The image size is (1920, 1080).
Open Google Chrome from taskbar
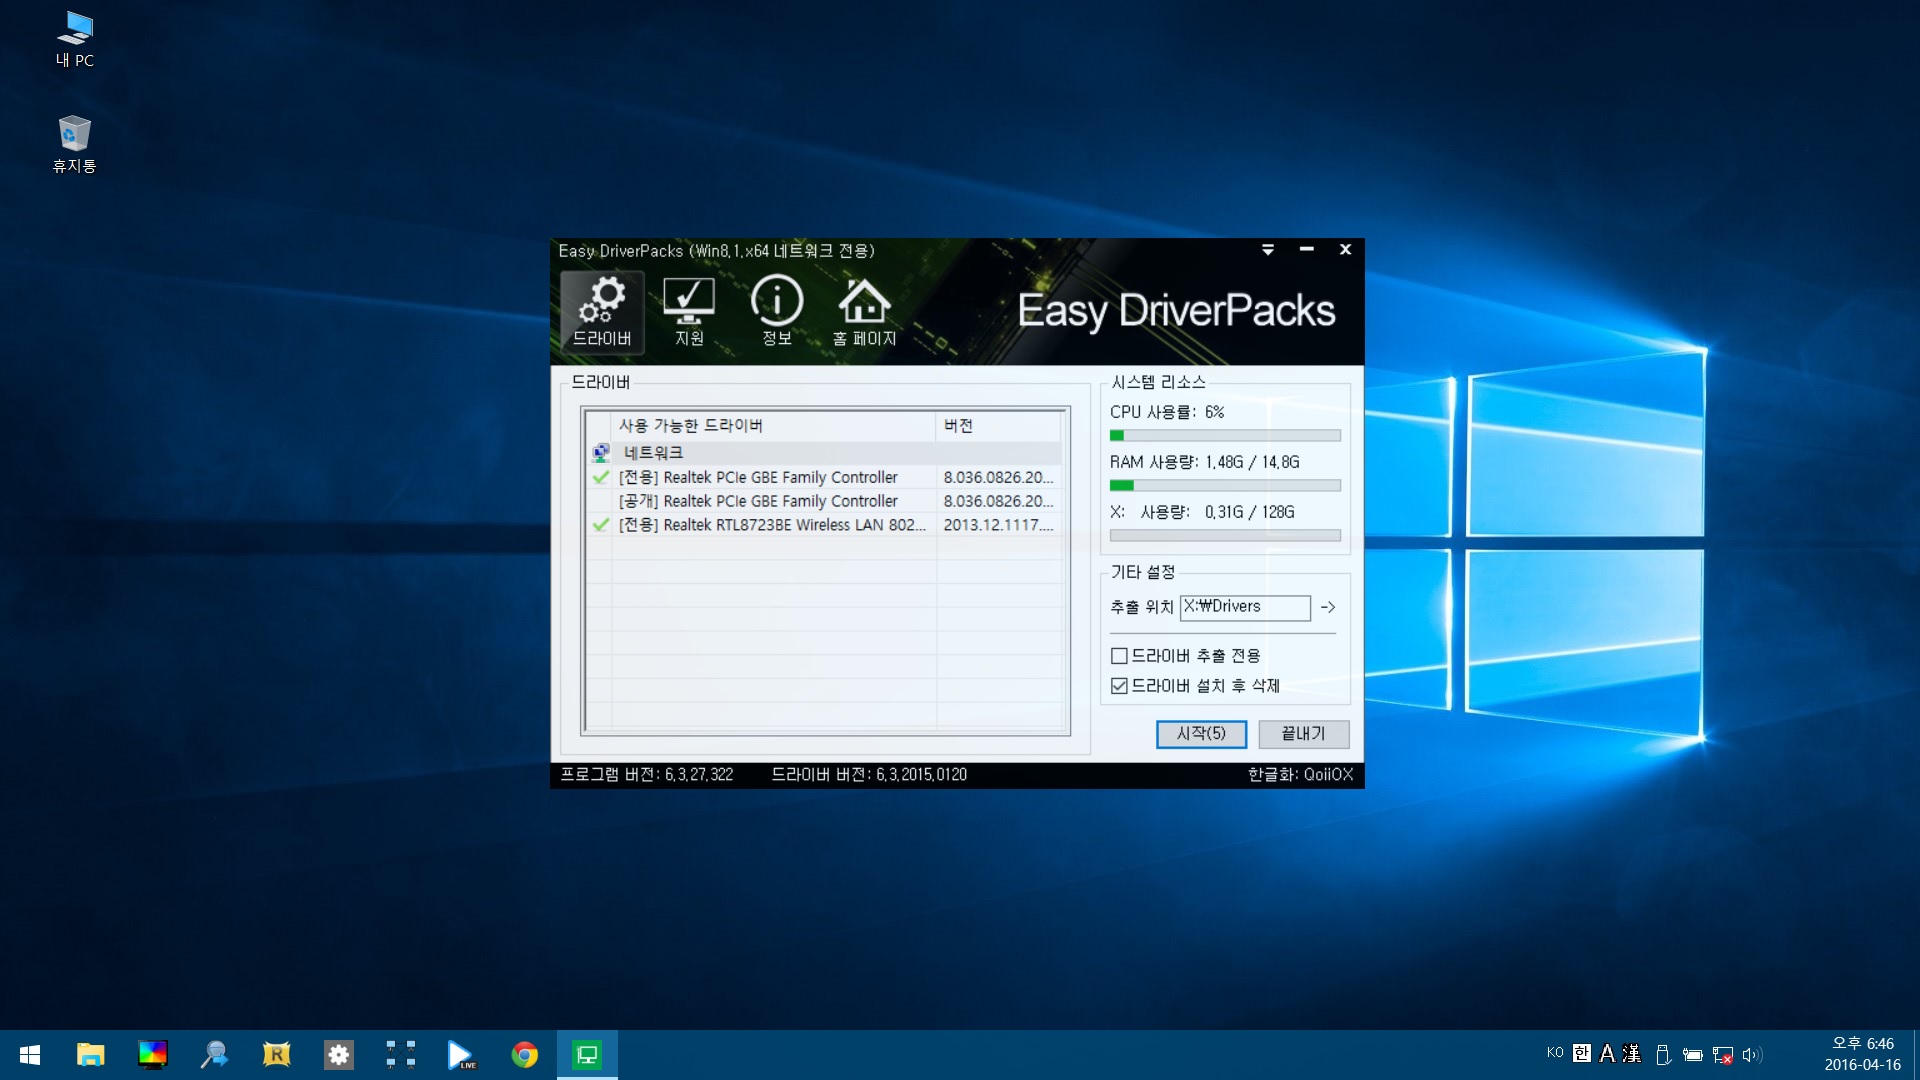524,1055
